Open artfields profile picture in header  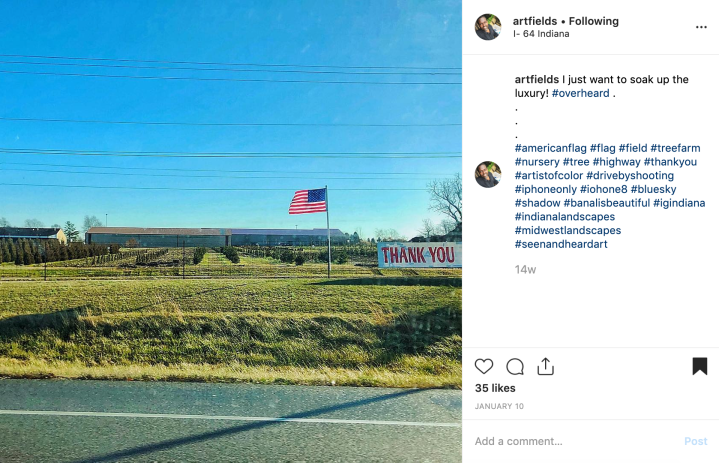point(488,27)
